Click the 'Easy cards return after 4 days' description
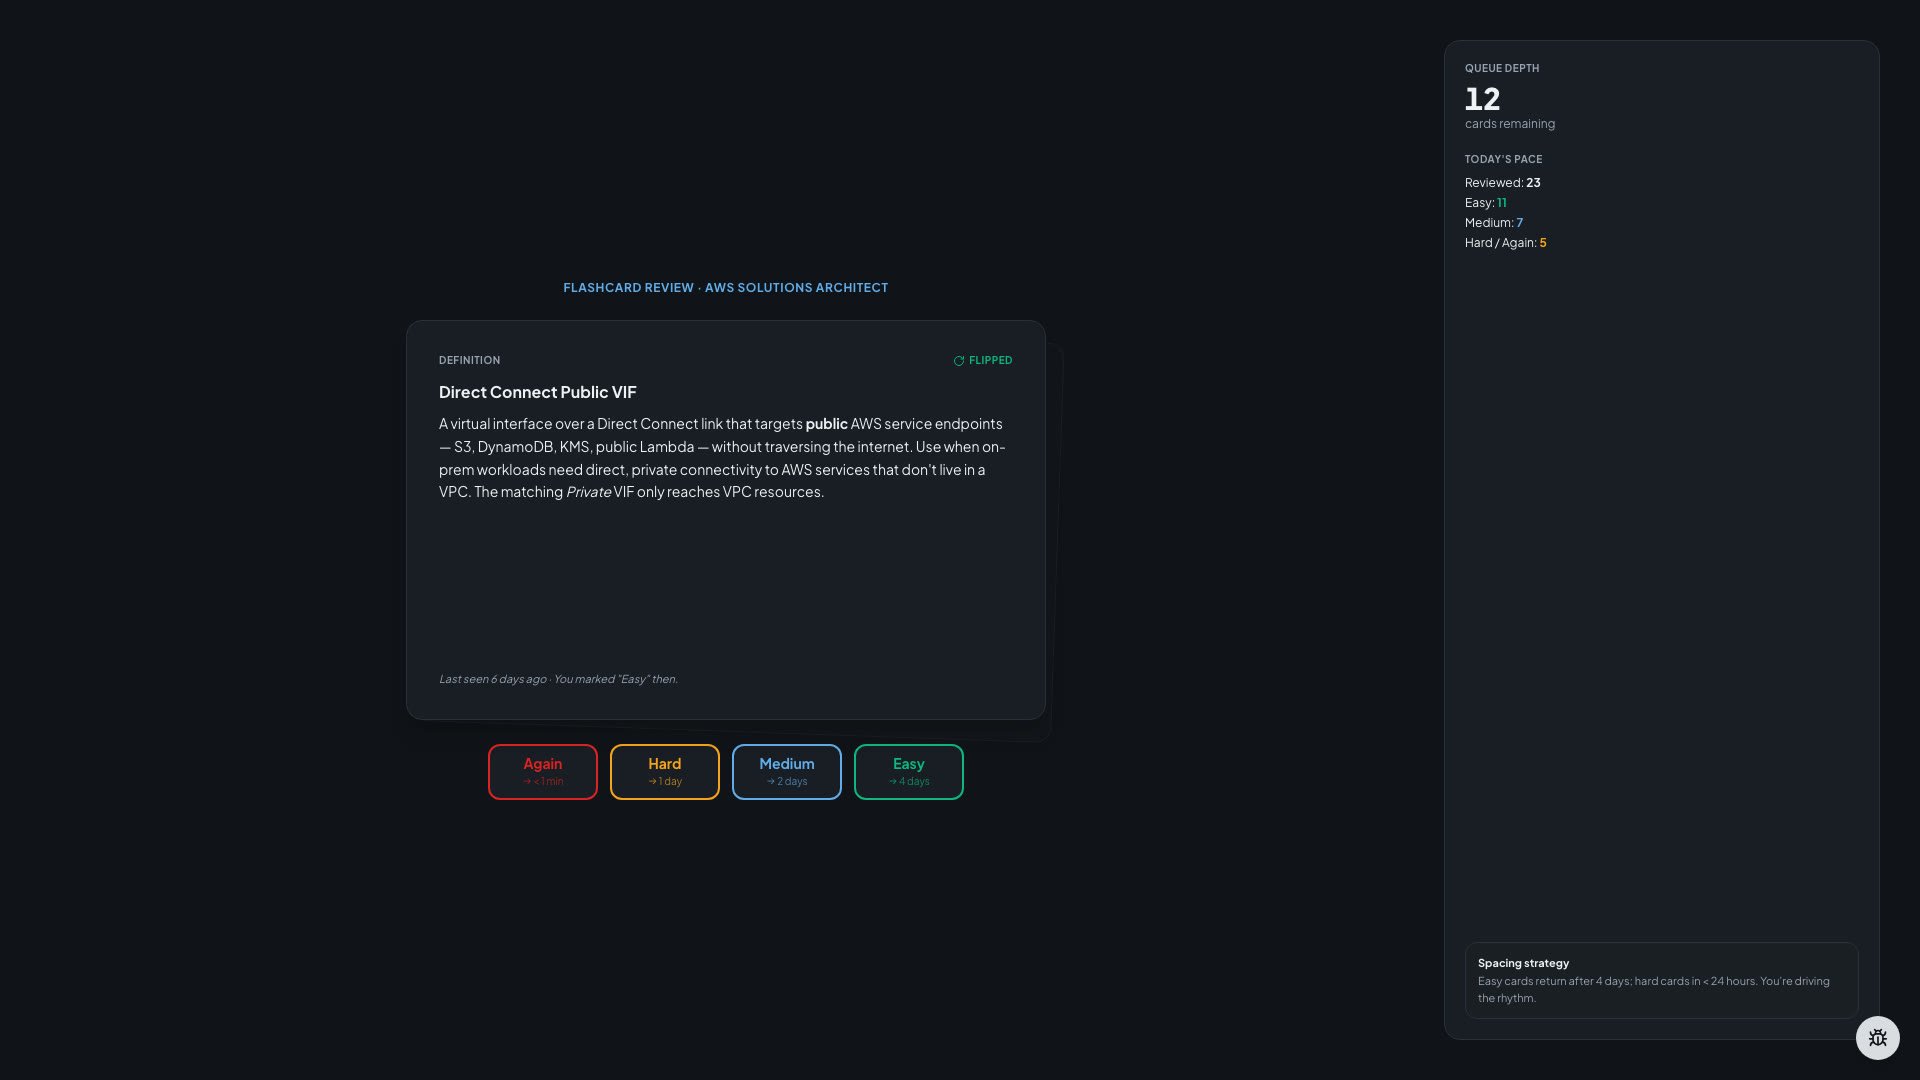The width and height of the screenshot is (1920, 1080). coord(1654,989)
